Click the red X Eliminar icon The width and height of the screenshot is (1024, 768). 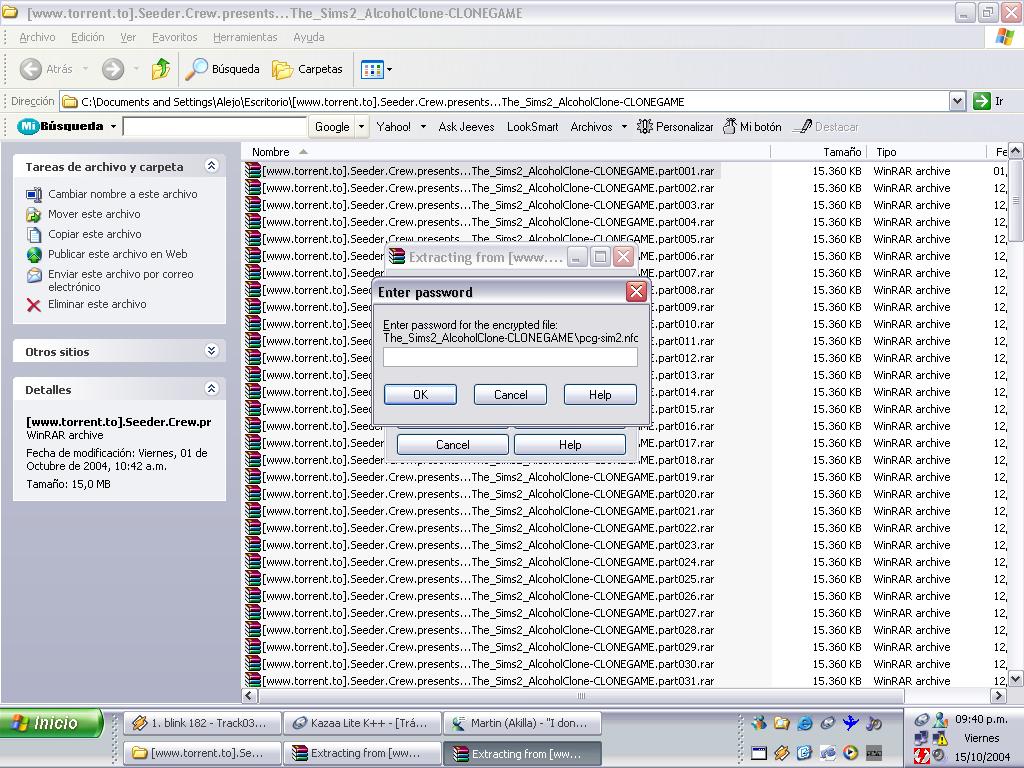point(34,305)
